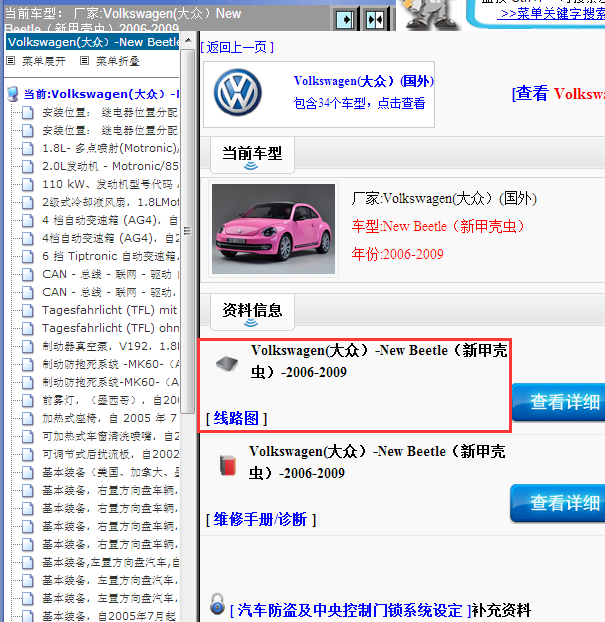The height and width of the screenshot is (622, 605).
Task: Click document icon of 基本装备, 自2005年7月 row
Action: [27, 616]
